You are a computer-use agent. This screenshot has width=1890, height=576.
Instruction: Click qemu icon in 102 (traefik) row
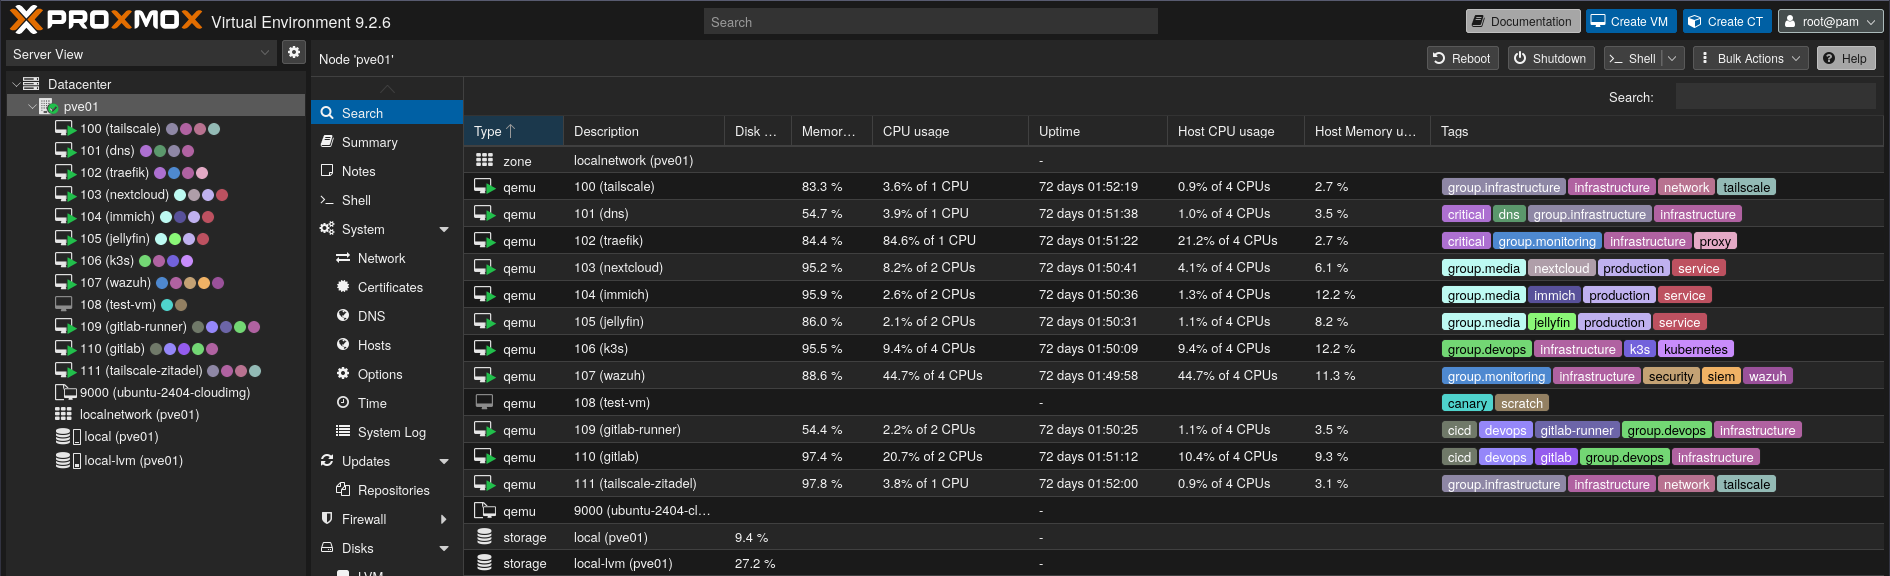pyautogui.click(x=484, y=240)
